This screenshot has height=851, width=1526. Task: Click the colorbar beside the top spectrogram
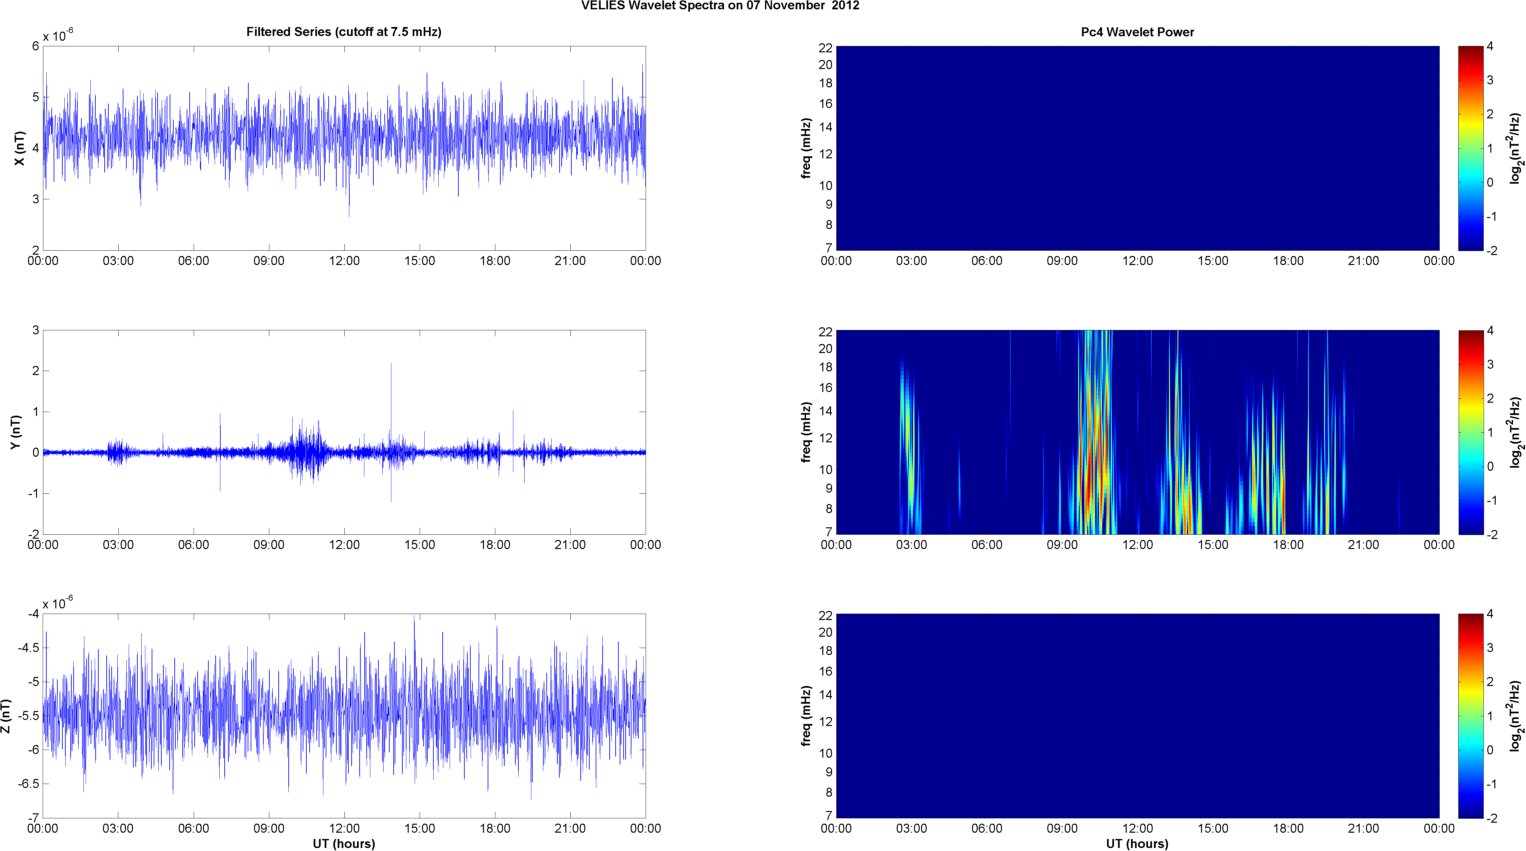point(1470,148)
